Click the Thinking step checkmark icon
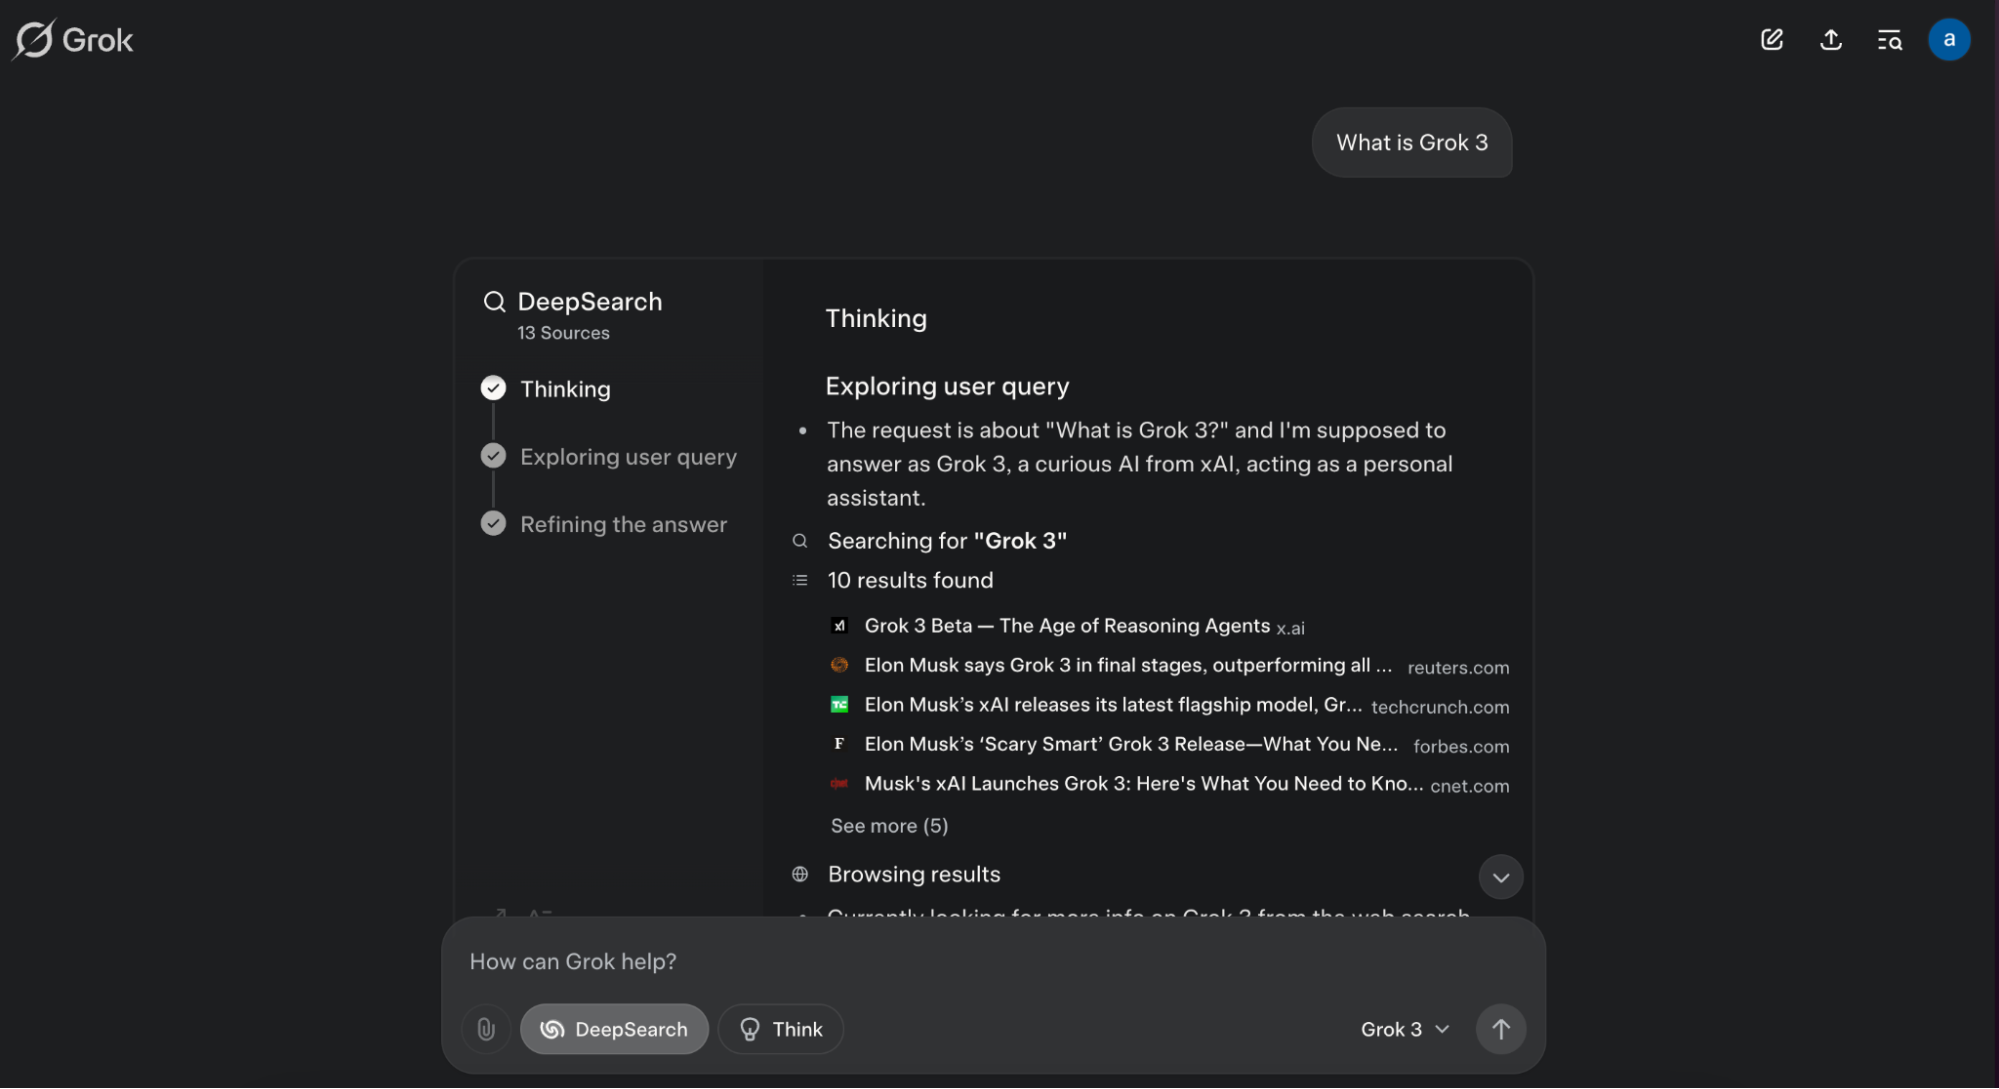The height and width of the screenshot is (1089, 1999). click(493, 388)
